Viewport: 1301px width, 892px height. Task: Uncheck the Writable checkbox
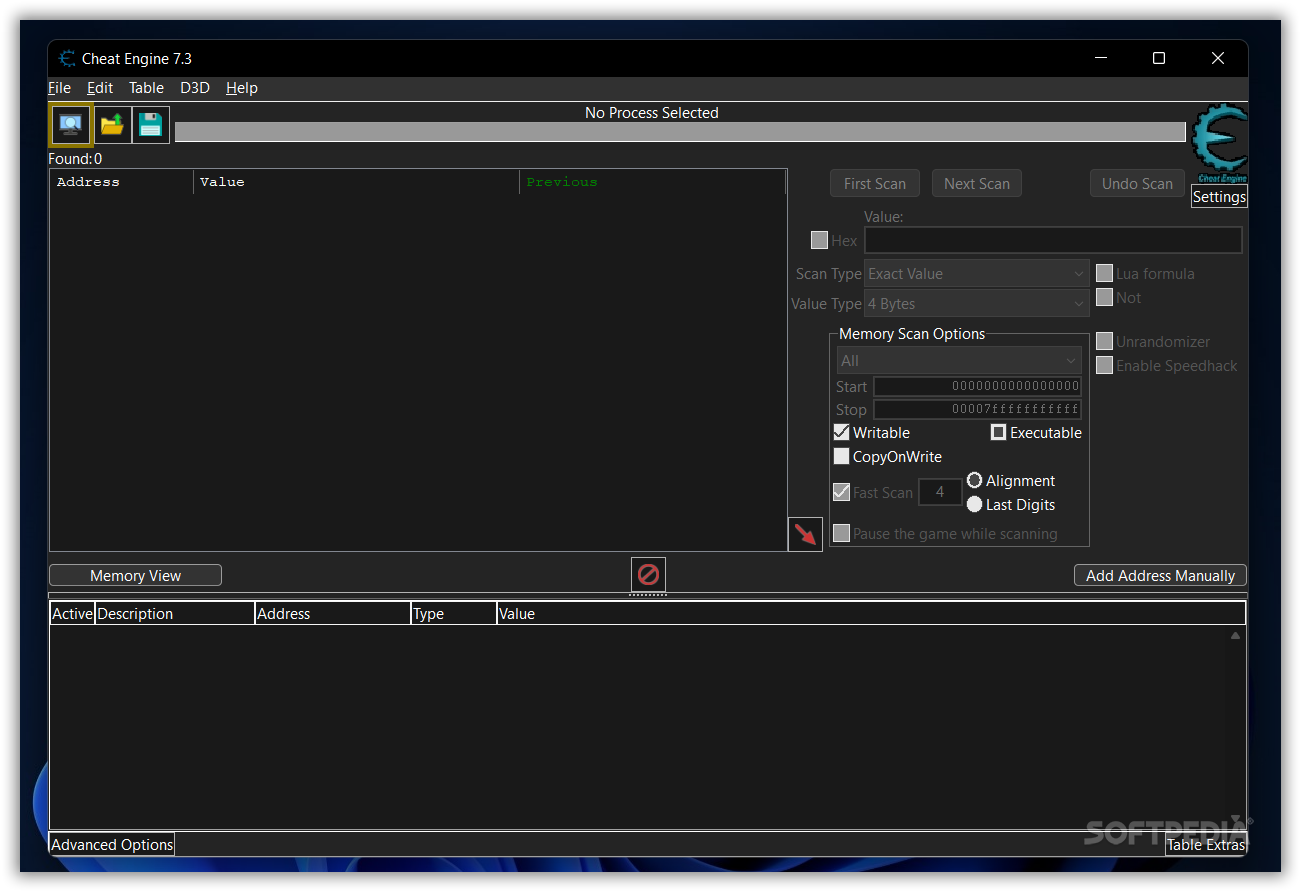tap(841, 432)
